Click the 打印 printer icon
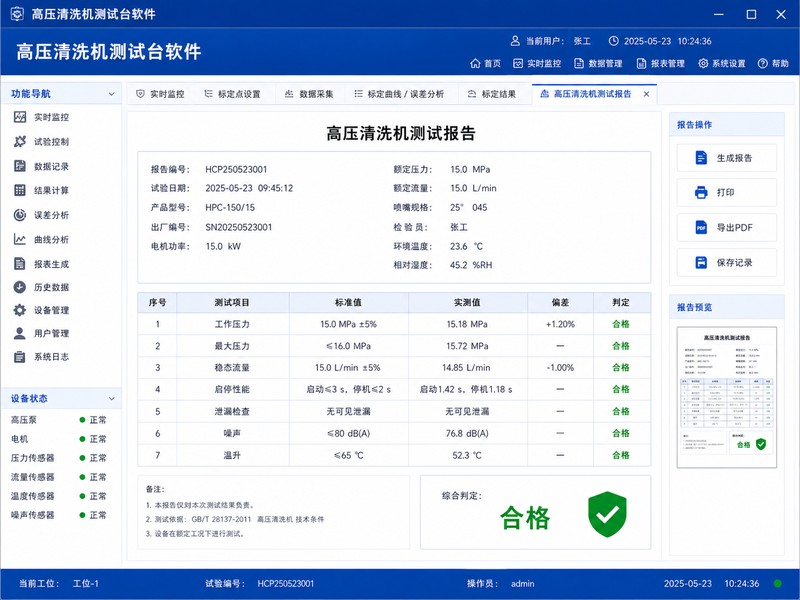800x600 pixels. click(x=702, y=192)
